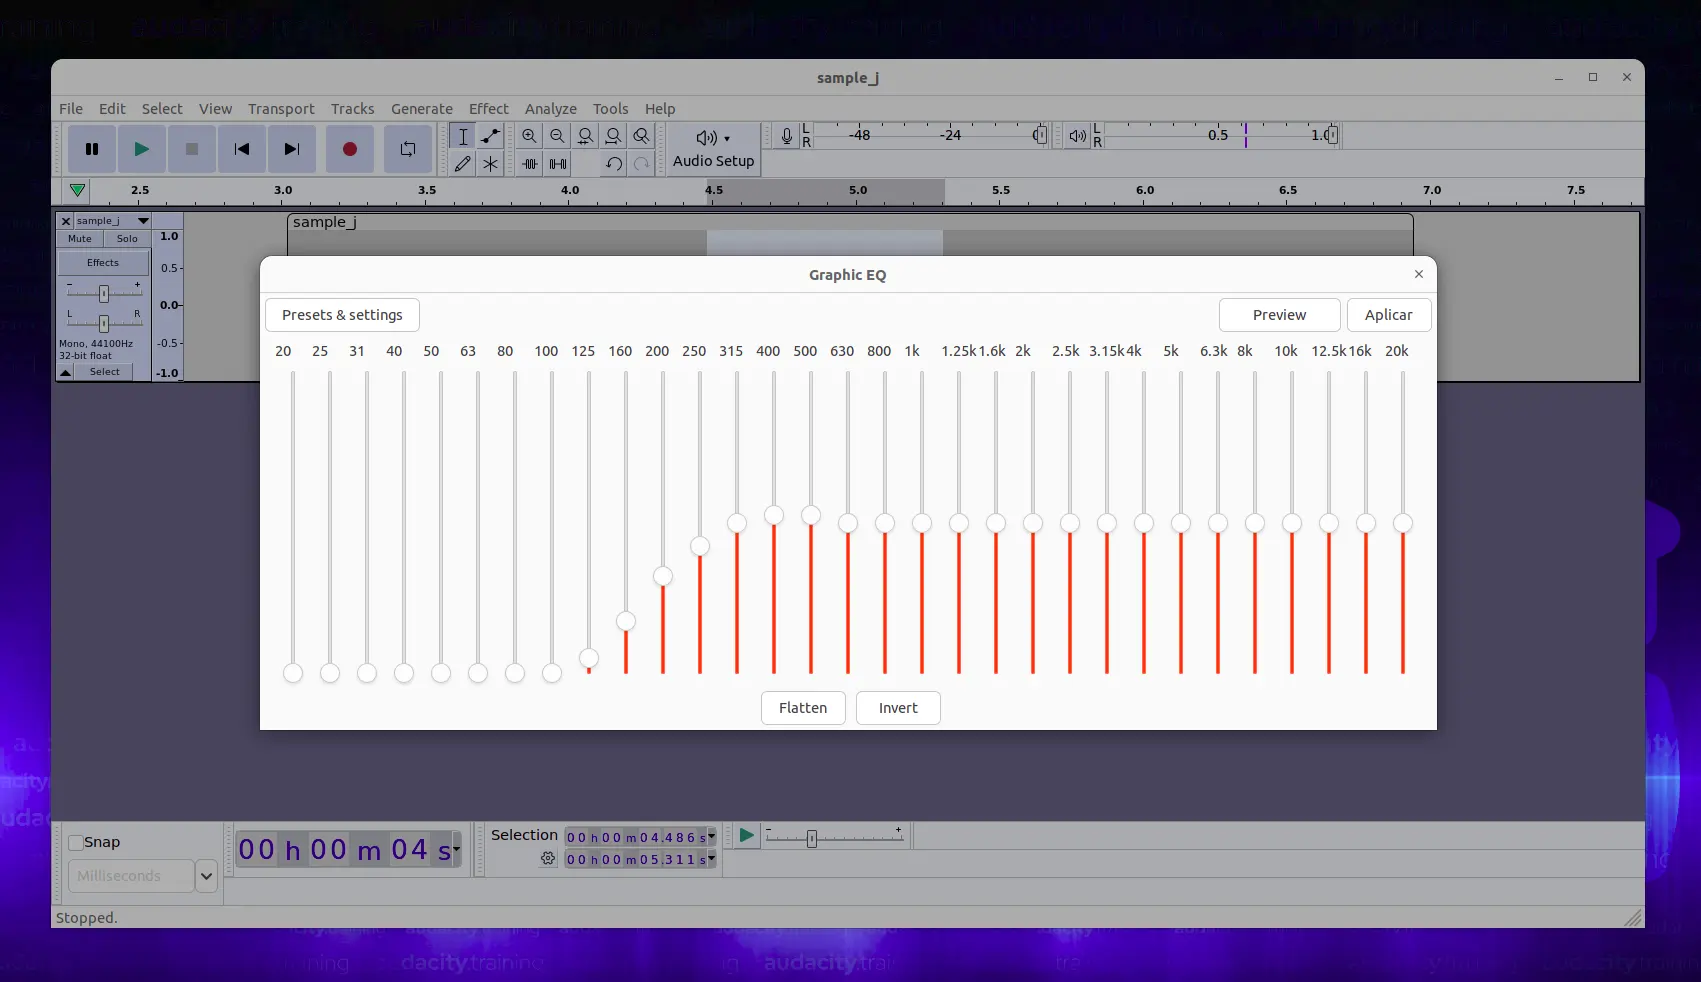Click the playback level slider knob
This screenshot has height=982, width=1701.
pyautogui.click(x=1332, y=135)
